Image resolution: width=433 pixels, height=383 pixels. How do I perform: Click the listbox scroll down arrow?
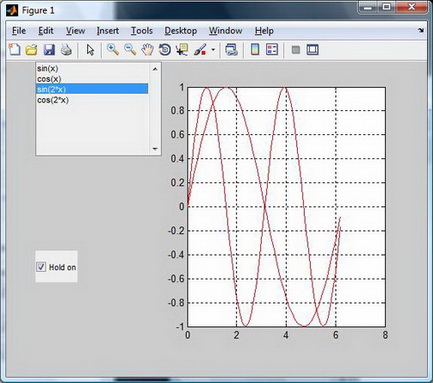pos(155,149)
